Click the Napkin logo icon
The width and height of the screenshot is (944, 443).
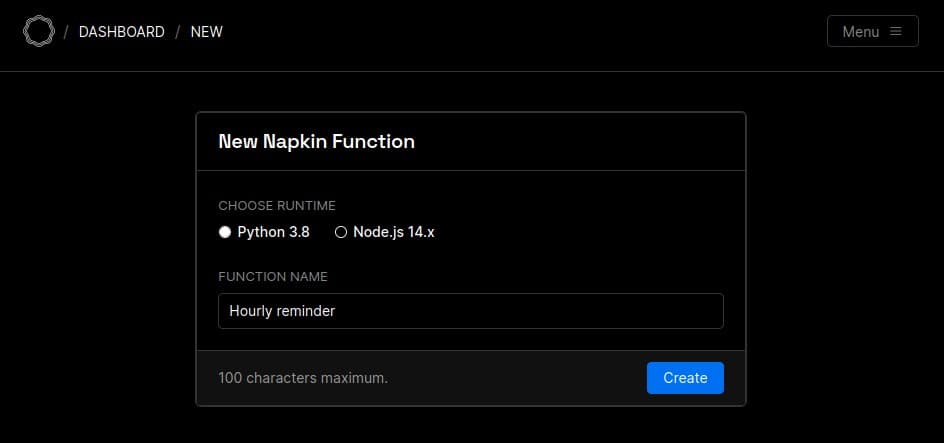(x=39, y=31)
